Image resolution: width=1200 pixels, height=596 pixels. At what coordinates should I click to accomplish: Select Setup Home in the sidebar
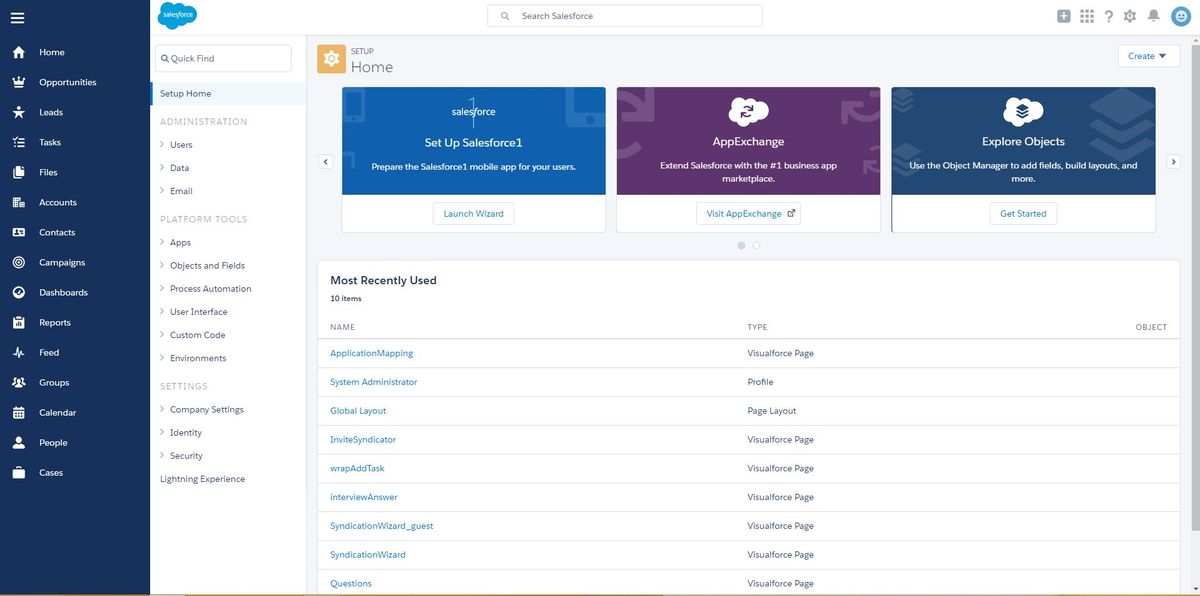pos(186,93)
